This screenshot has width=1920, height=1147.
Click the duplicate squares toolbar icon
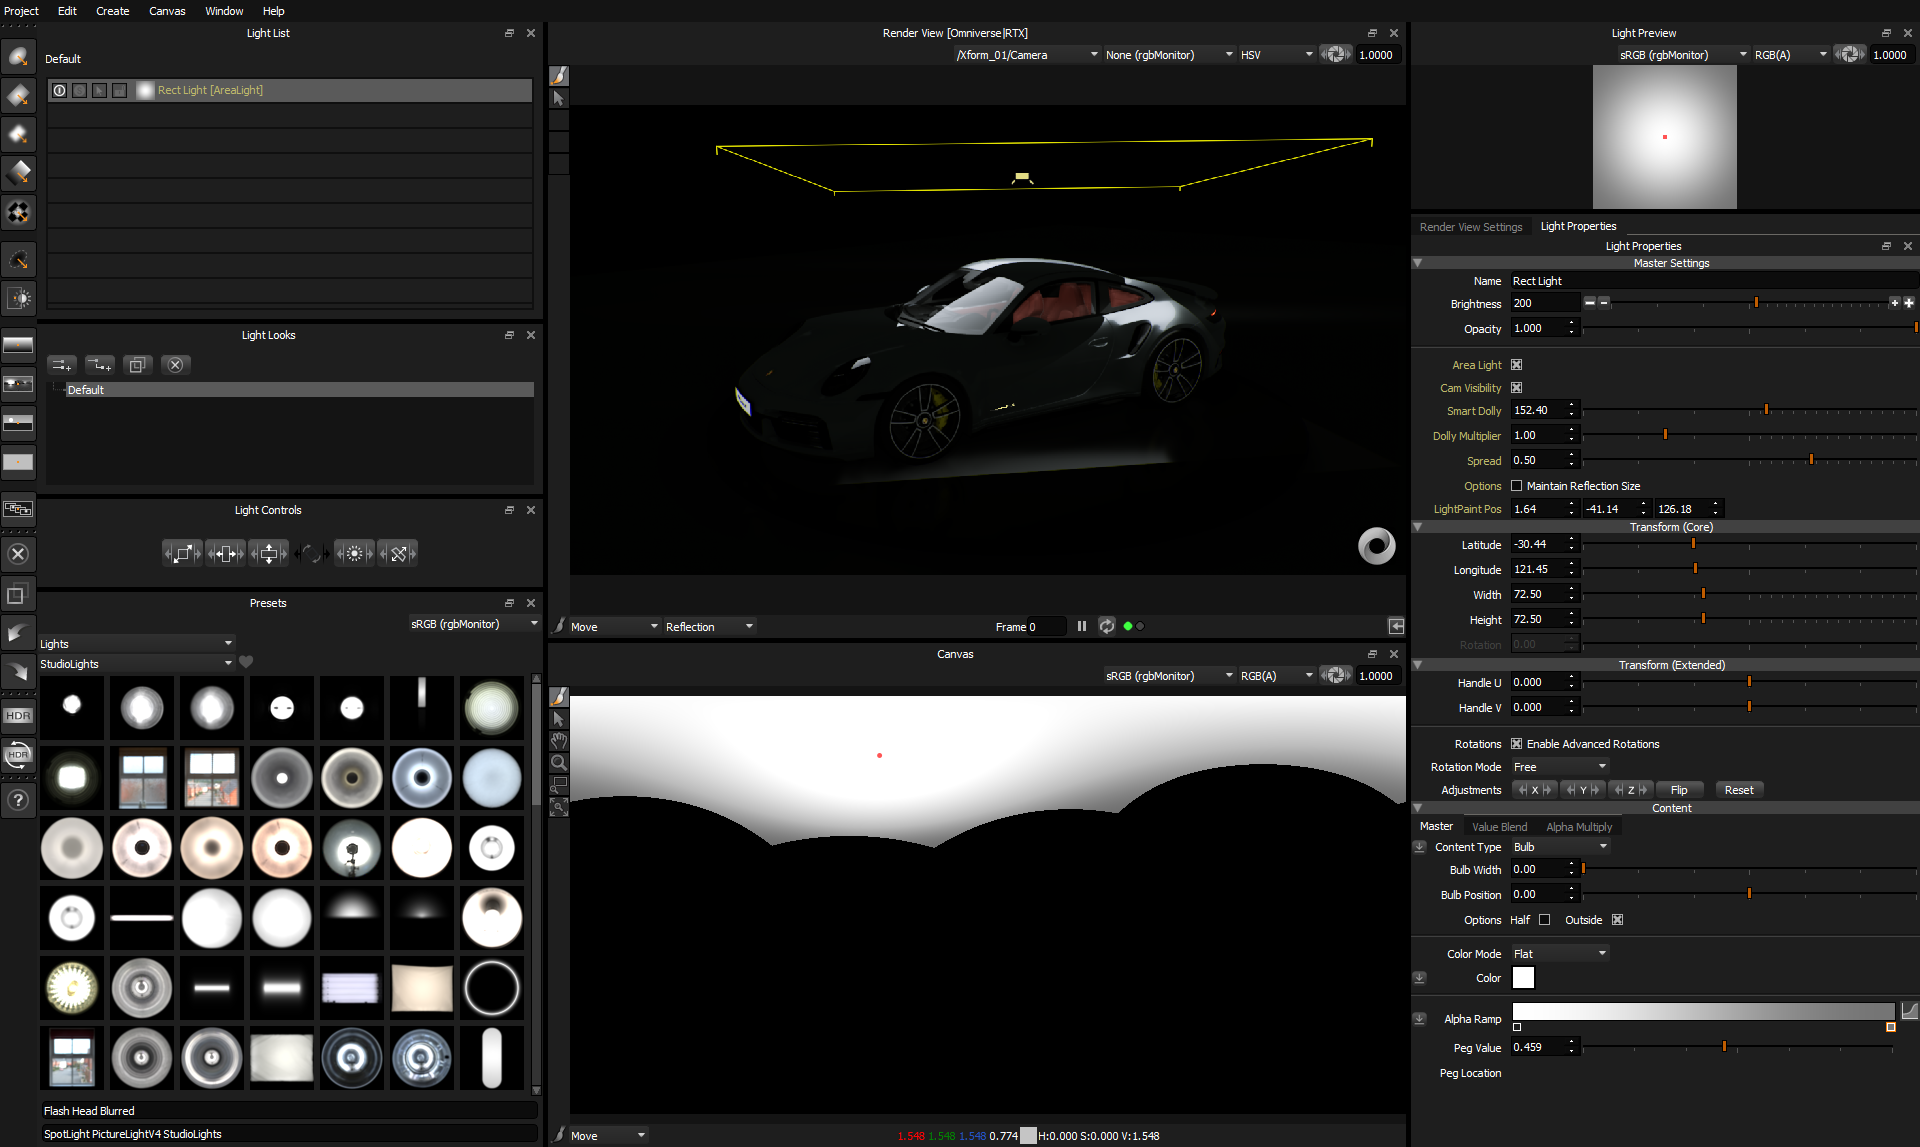coord(18,595)
